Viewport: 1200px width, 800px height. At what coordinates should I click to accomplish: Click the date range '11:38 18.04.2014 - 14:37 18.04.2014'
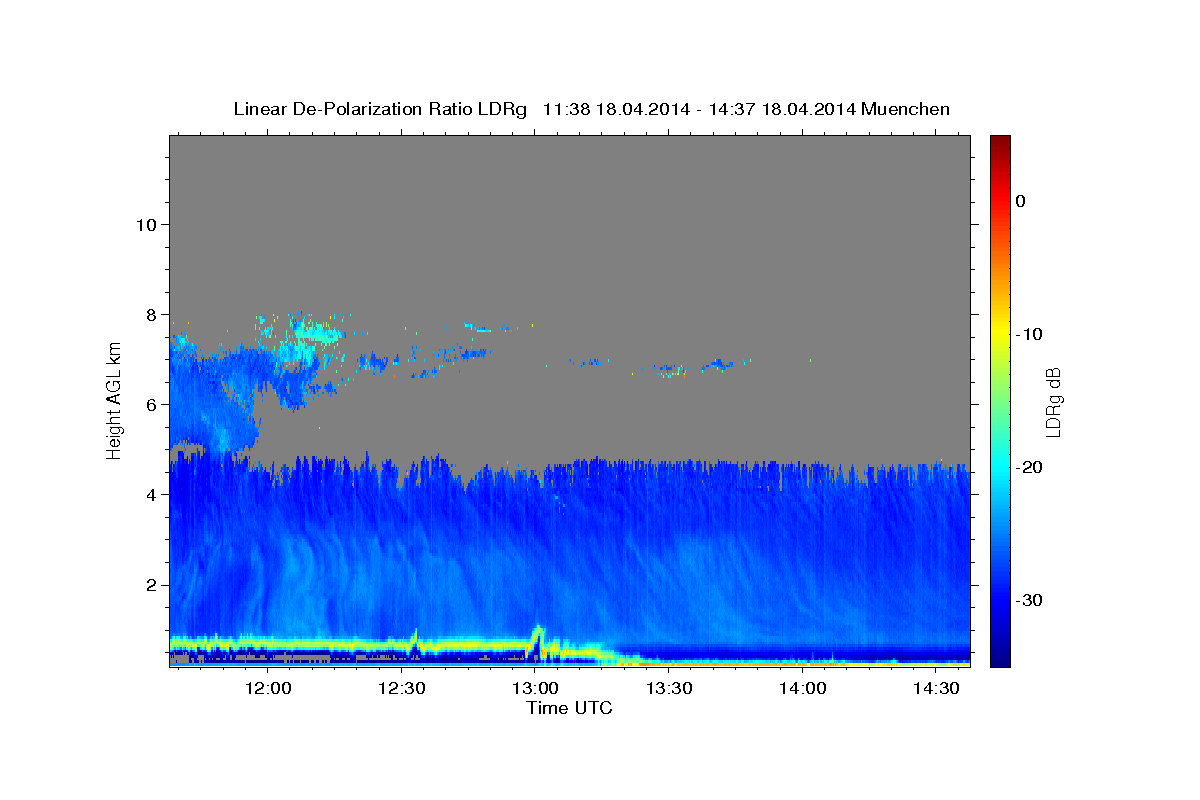699,109
